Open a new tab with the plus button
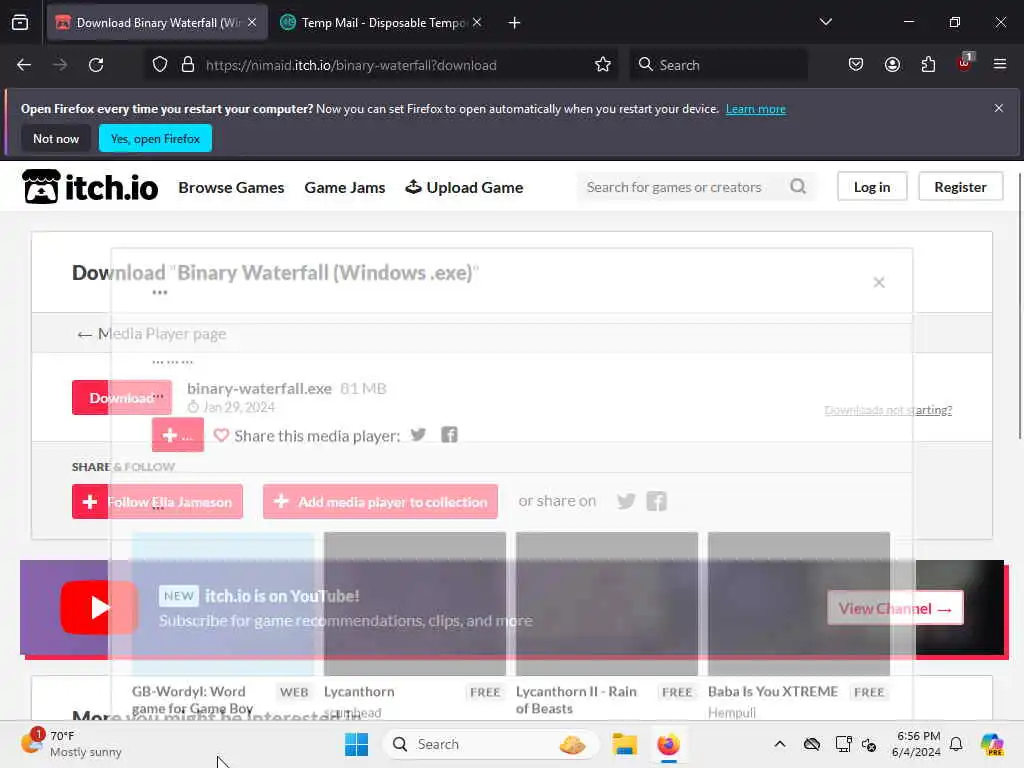Screen dimensions: 1024x768 tap(515, 23)
